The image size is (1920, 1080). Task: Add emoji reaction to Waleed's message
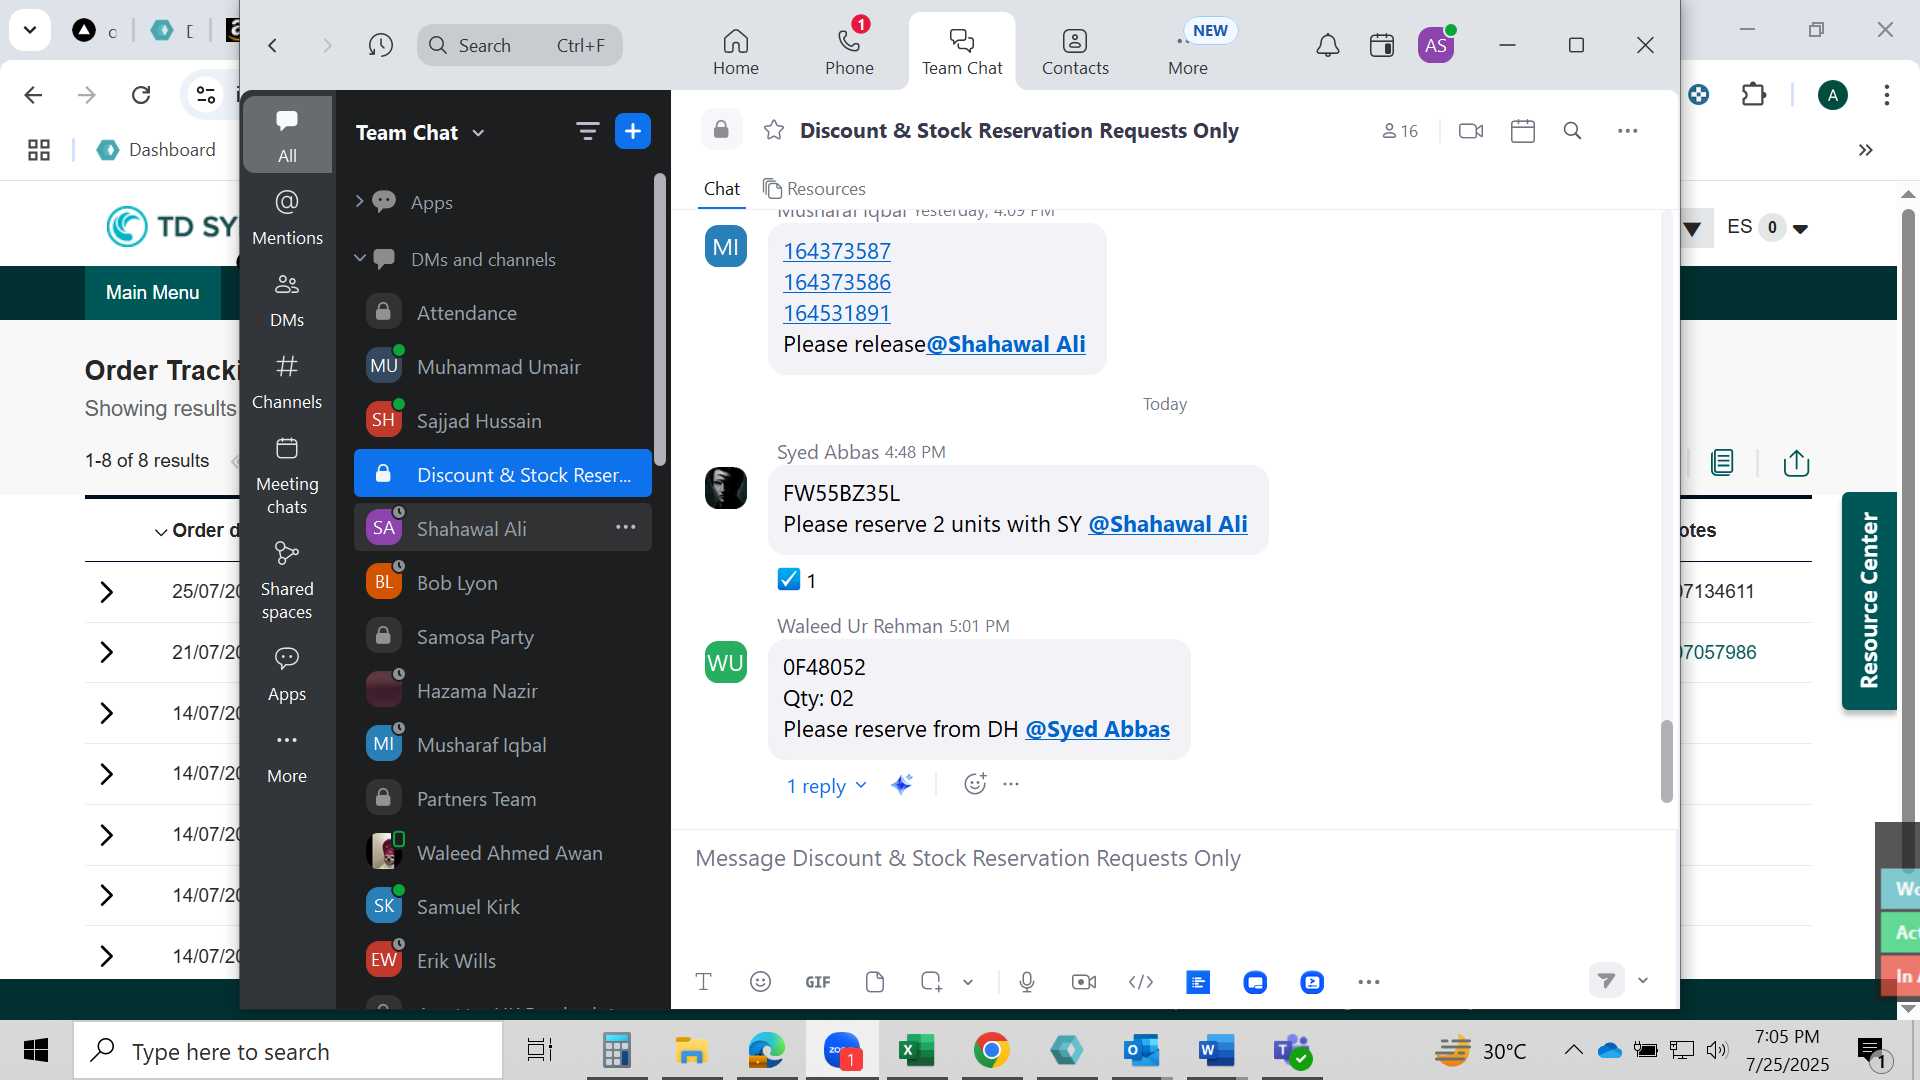[x=975, y=784]
